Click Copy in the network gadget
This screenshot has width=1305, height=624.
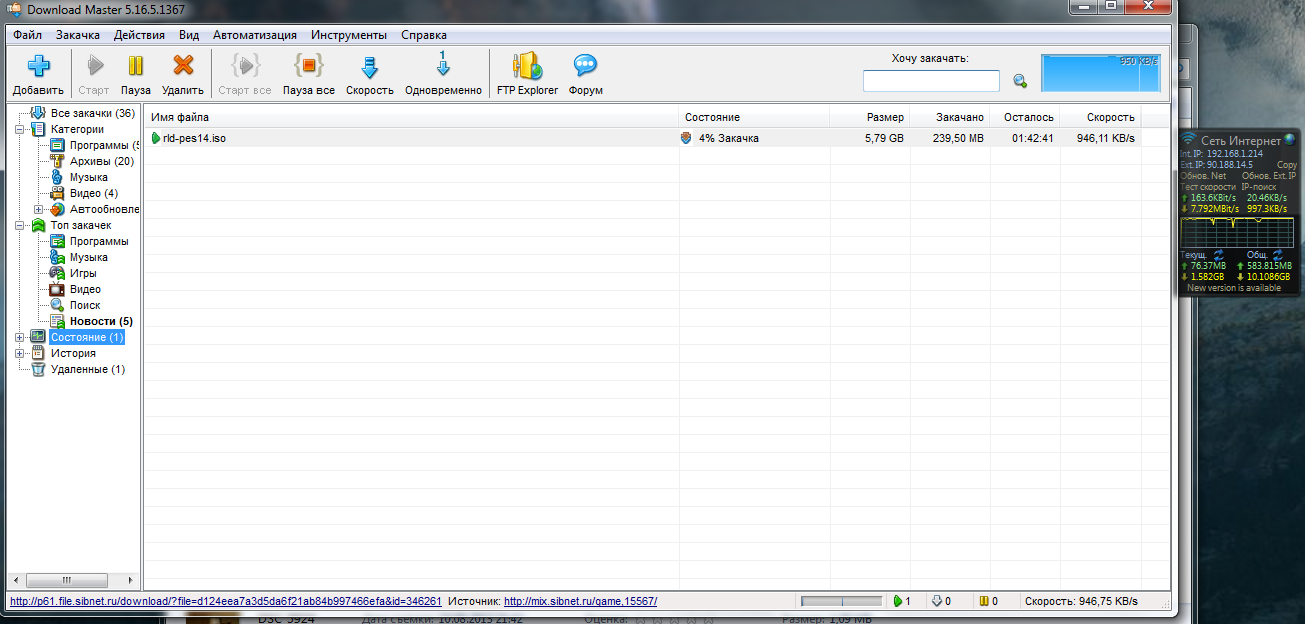tap(1287, 165)
